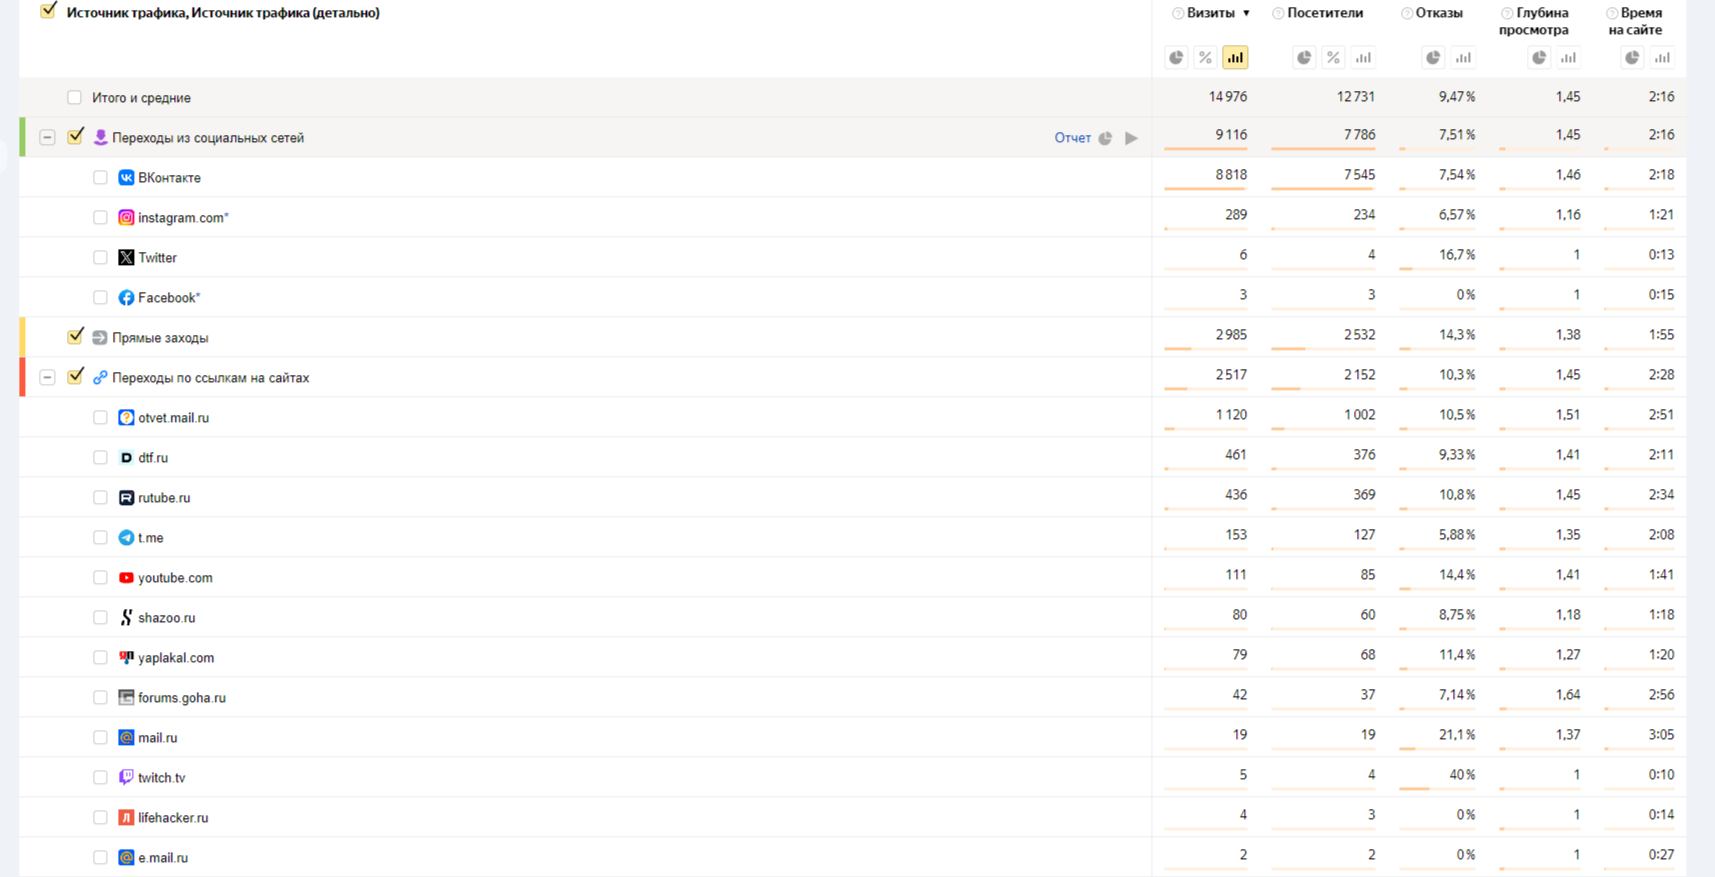Click the Twitter X logo icon

click(x=126, y=257)
